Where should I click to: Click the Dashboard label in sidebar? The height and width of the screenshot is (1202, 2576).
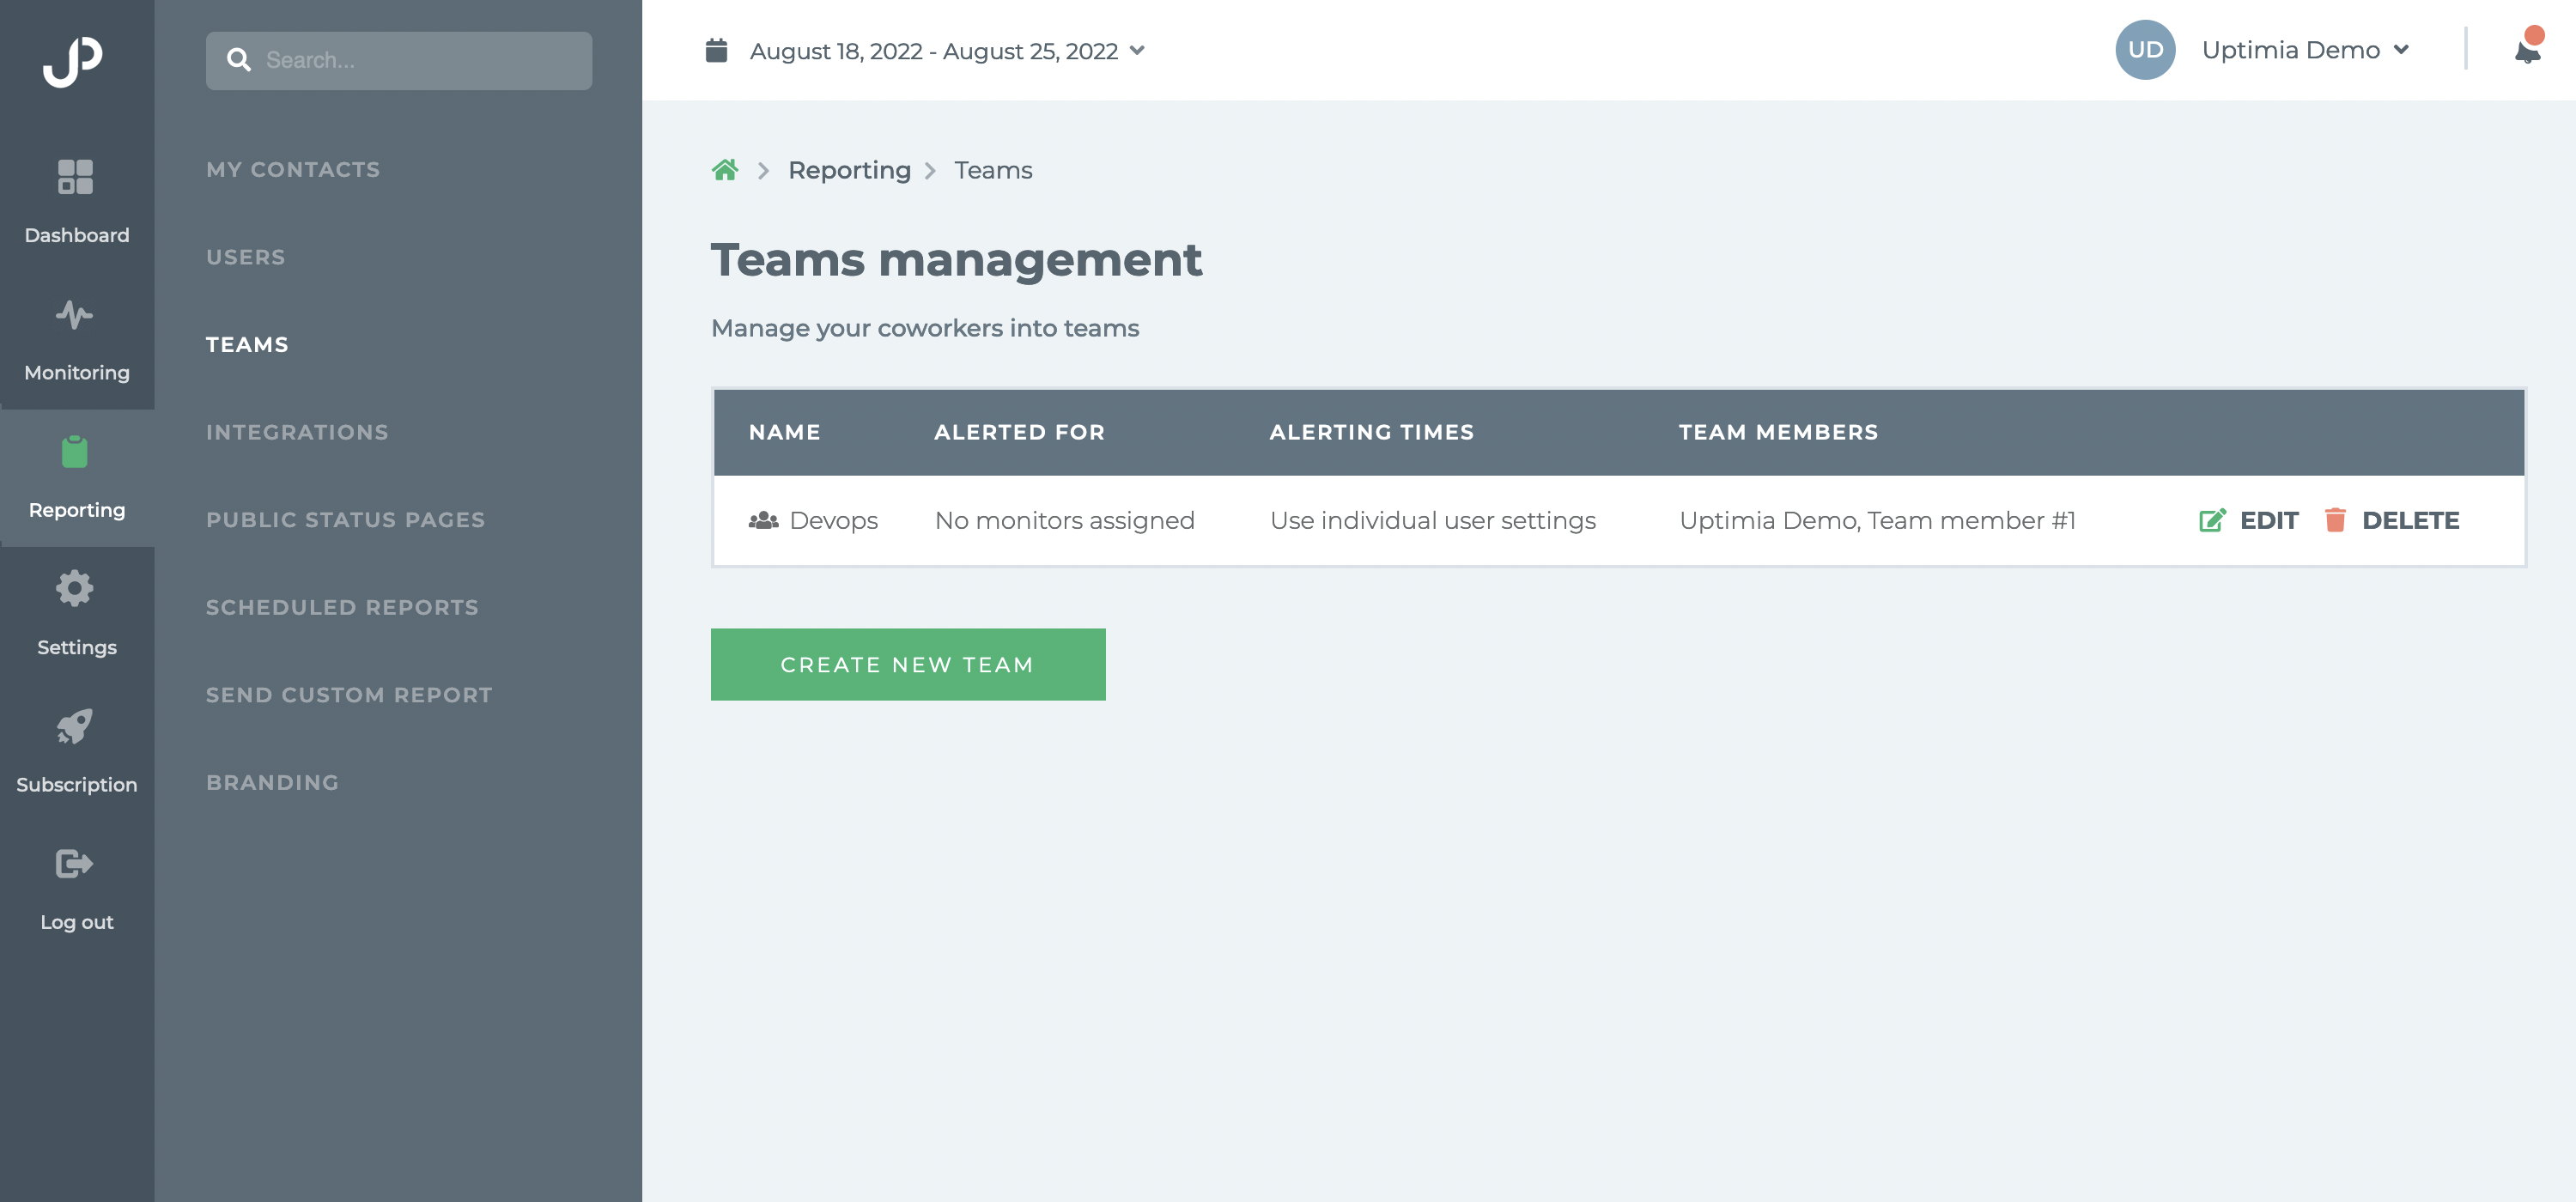click(x=77, y=235)
